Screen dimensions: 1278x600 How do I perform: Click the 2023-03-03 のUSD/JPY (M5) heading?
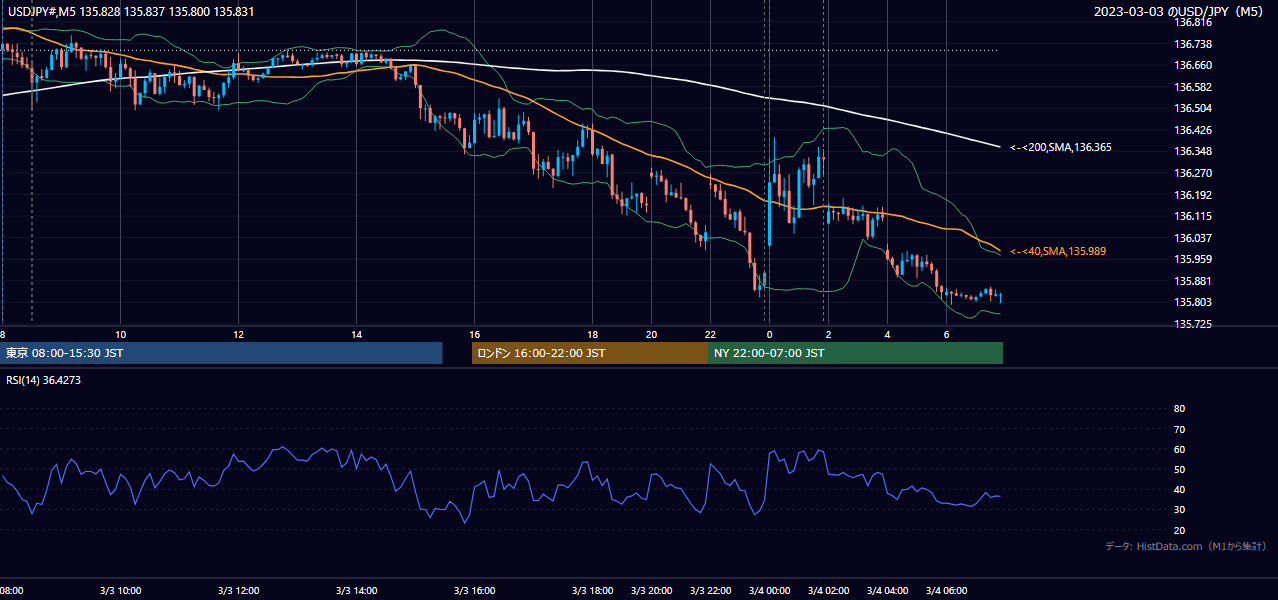coord(1179,11)
